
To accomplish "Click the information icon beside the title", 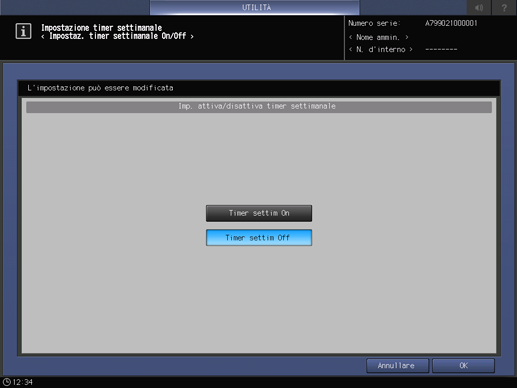I will click(x=23, y=31).
